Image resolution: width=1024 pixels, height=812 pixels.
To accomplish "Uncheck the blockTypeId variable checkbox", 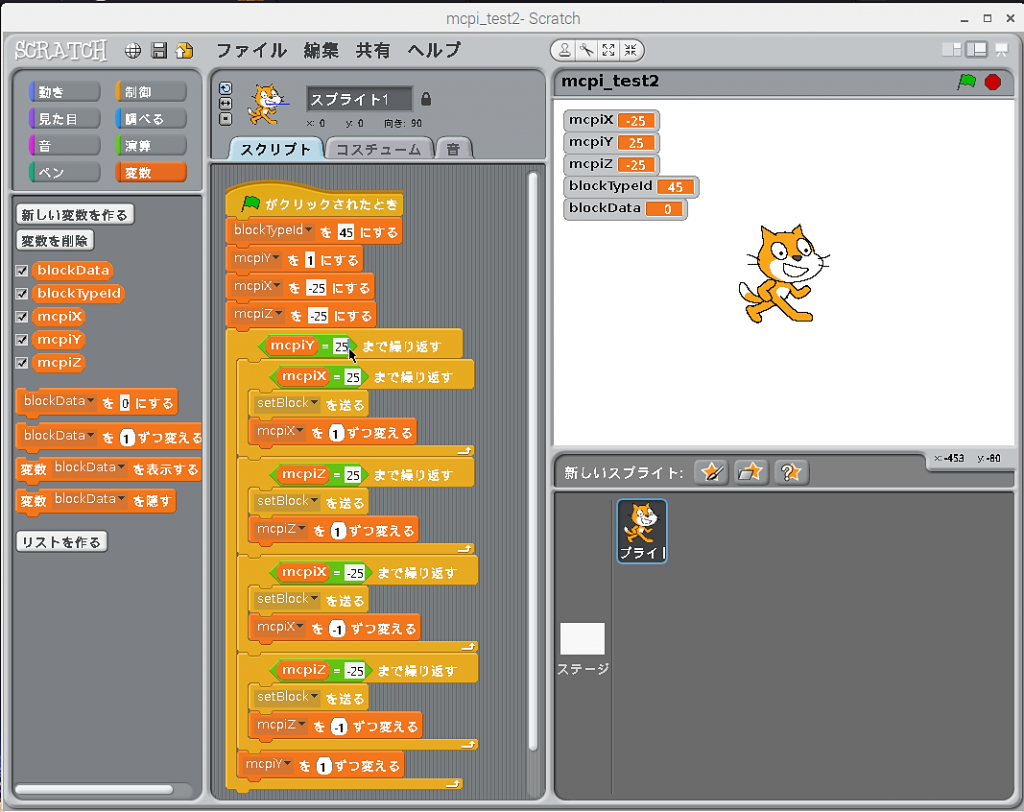I will (22, 293).
